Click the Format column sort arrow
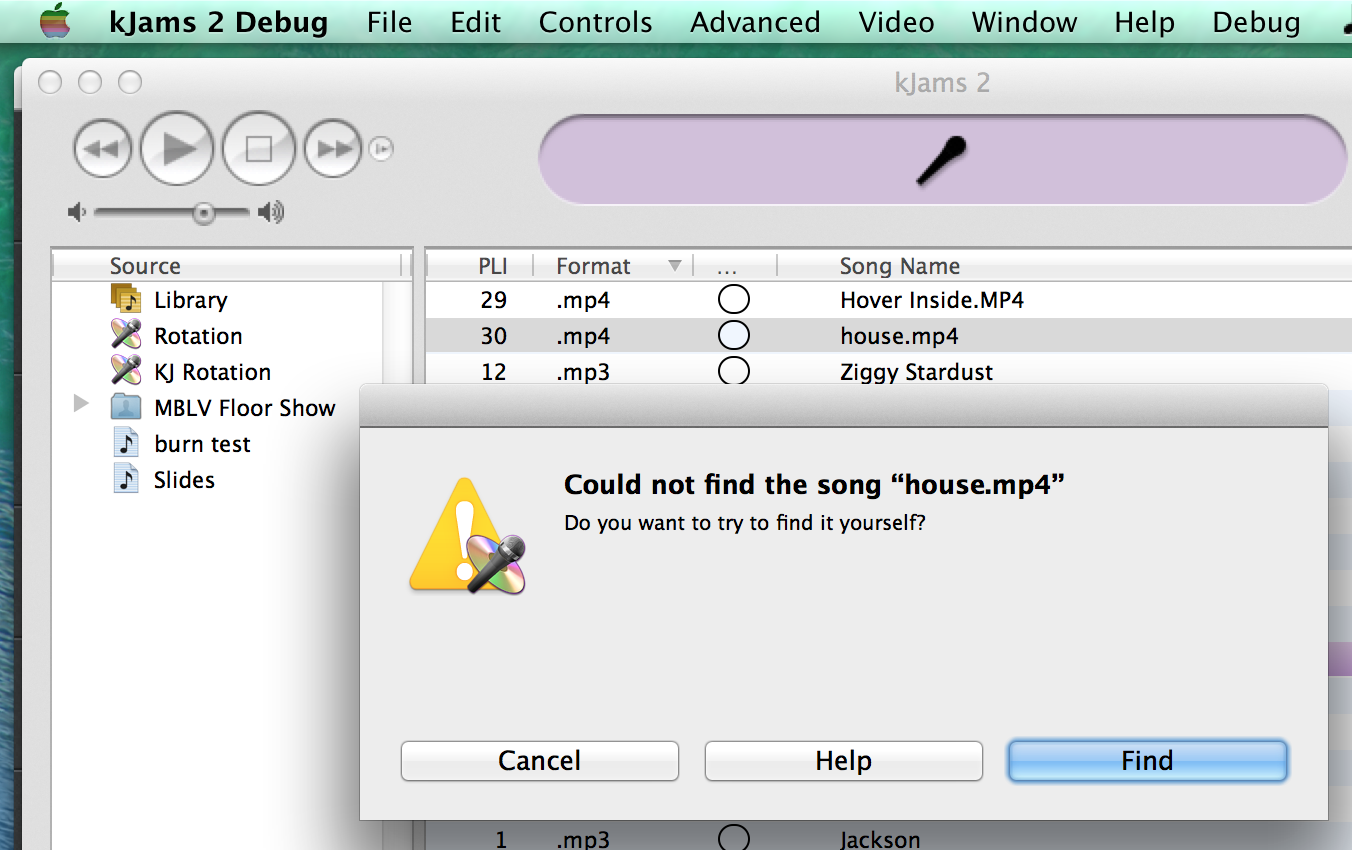1352x850 pixels. tap(674, 266)
